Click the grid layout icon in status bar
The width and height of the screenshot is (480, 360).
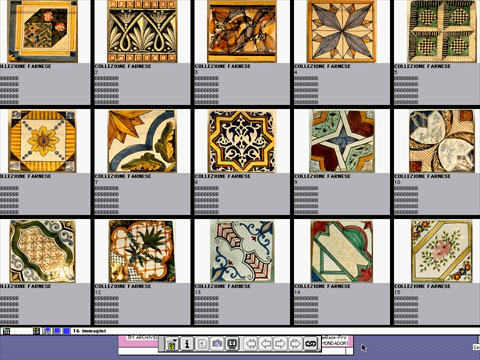(x=36, y=331)
